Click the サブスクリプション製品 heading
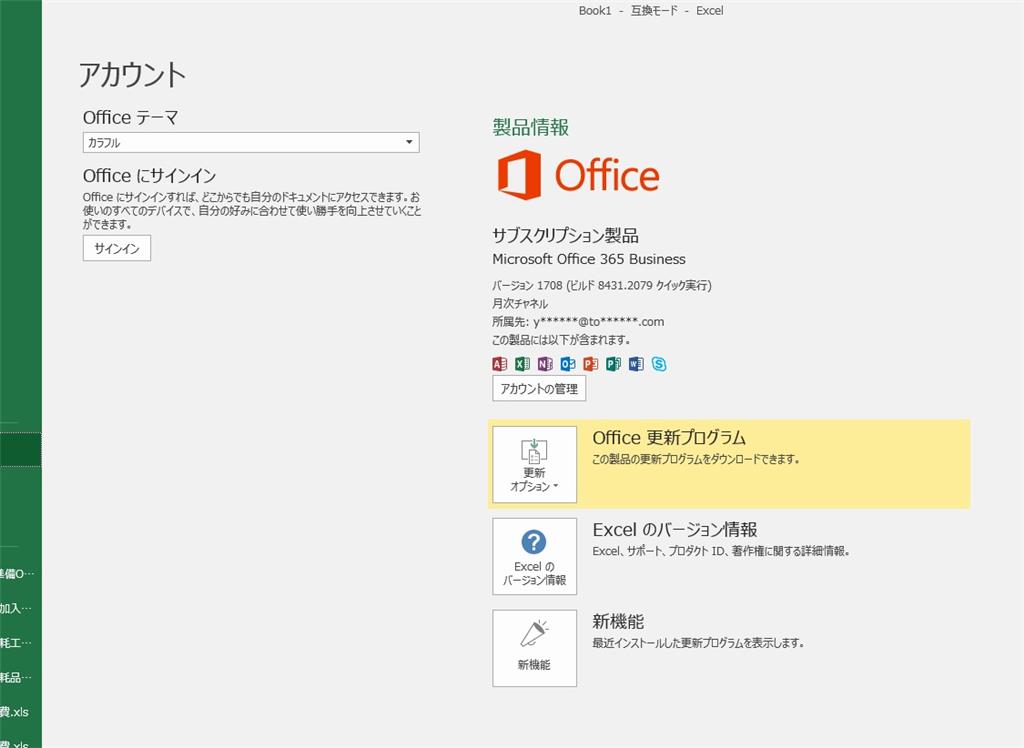This screenshot has width=1024, height=748. [566, 235]
